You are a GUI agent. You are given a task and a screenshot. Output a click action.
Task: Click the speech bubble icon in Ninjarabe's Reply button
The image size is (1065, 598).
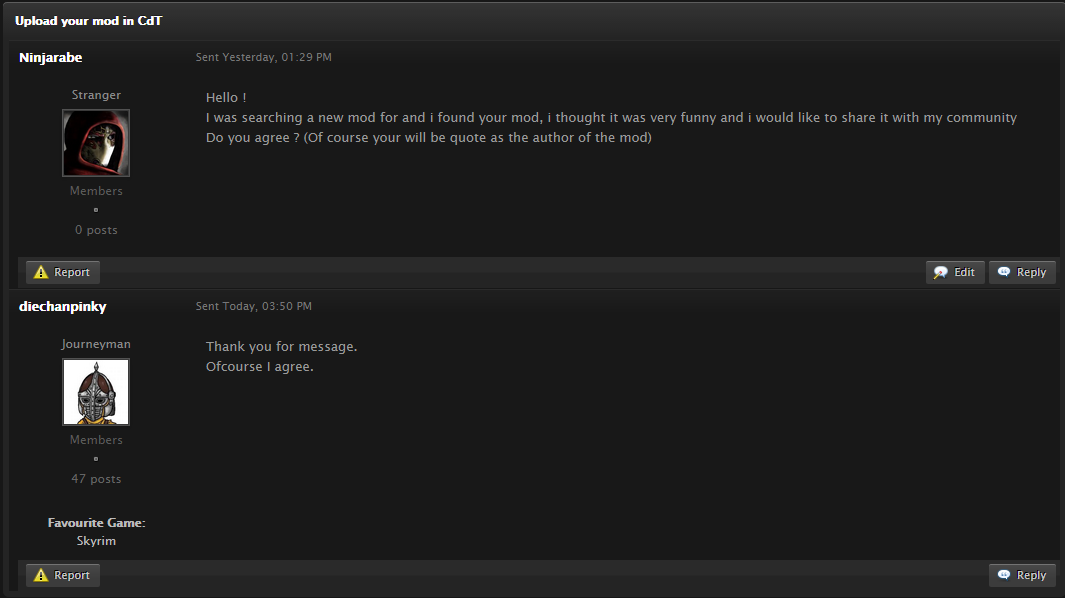(x=1004, y=272)
